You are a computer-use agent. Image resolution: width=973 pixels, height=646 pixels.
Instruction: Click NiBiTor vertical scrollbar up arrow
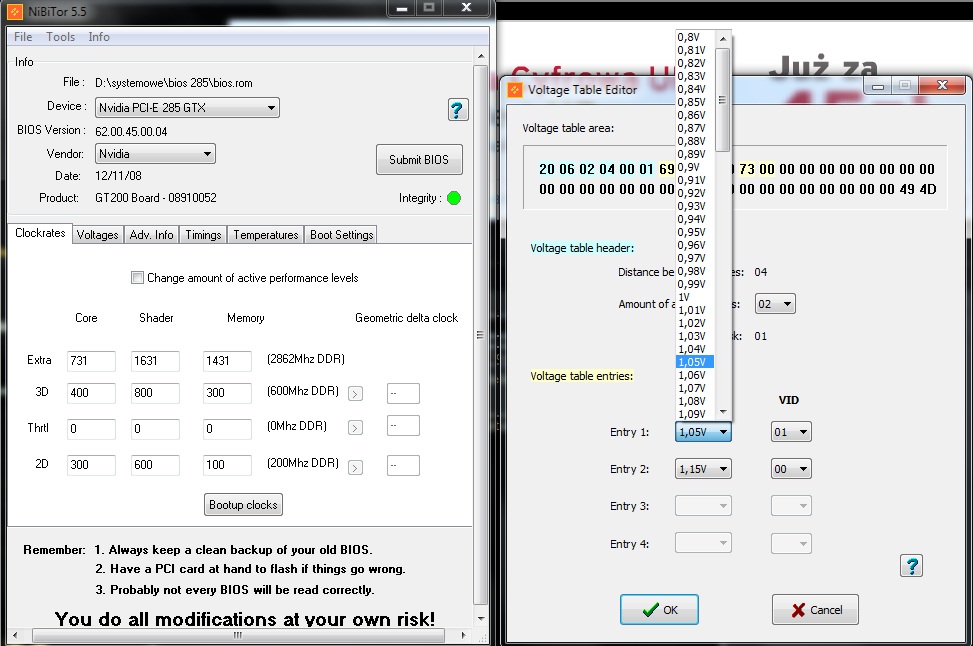(481, 56)
